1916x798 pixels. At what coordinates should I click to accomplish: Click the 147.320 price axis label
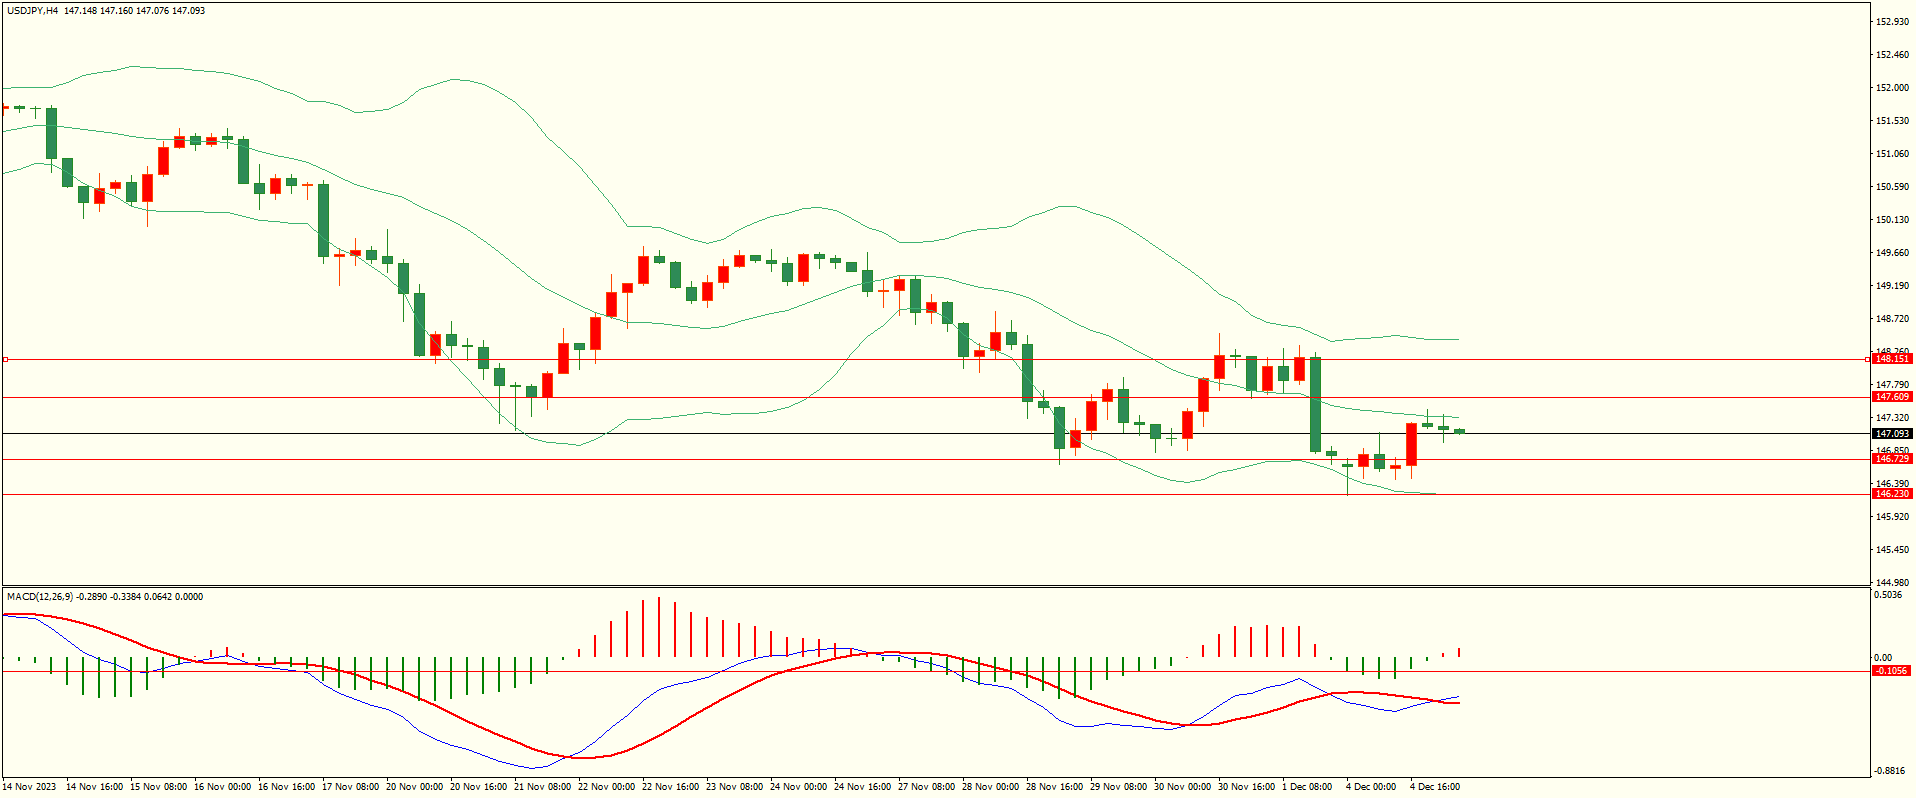1892,418
